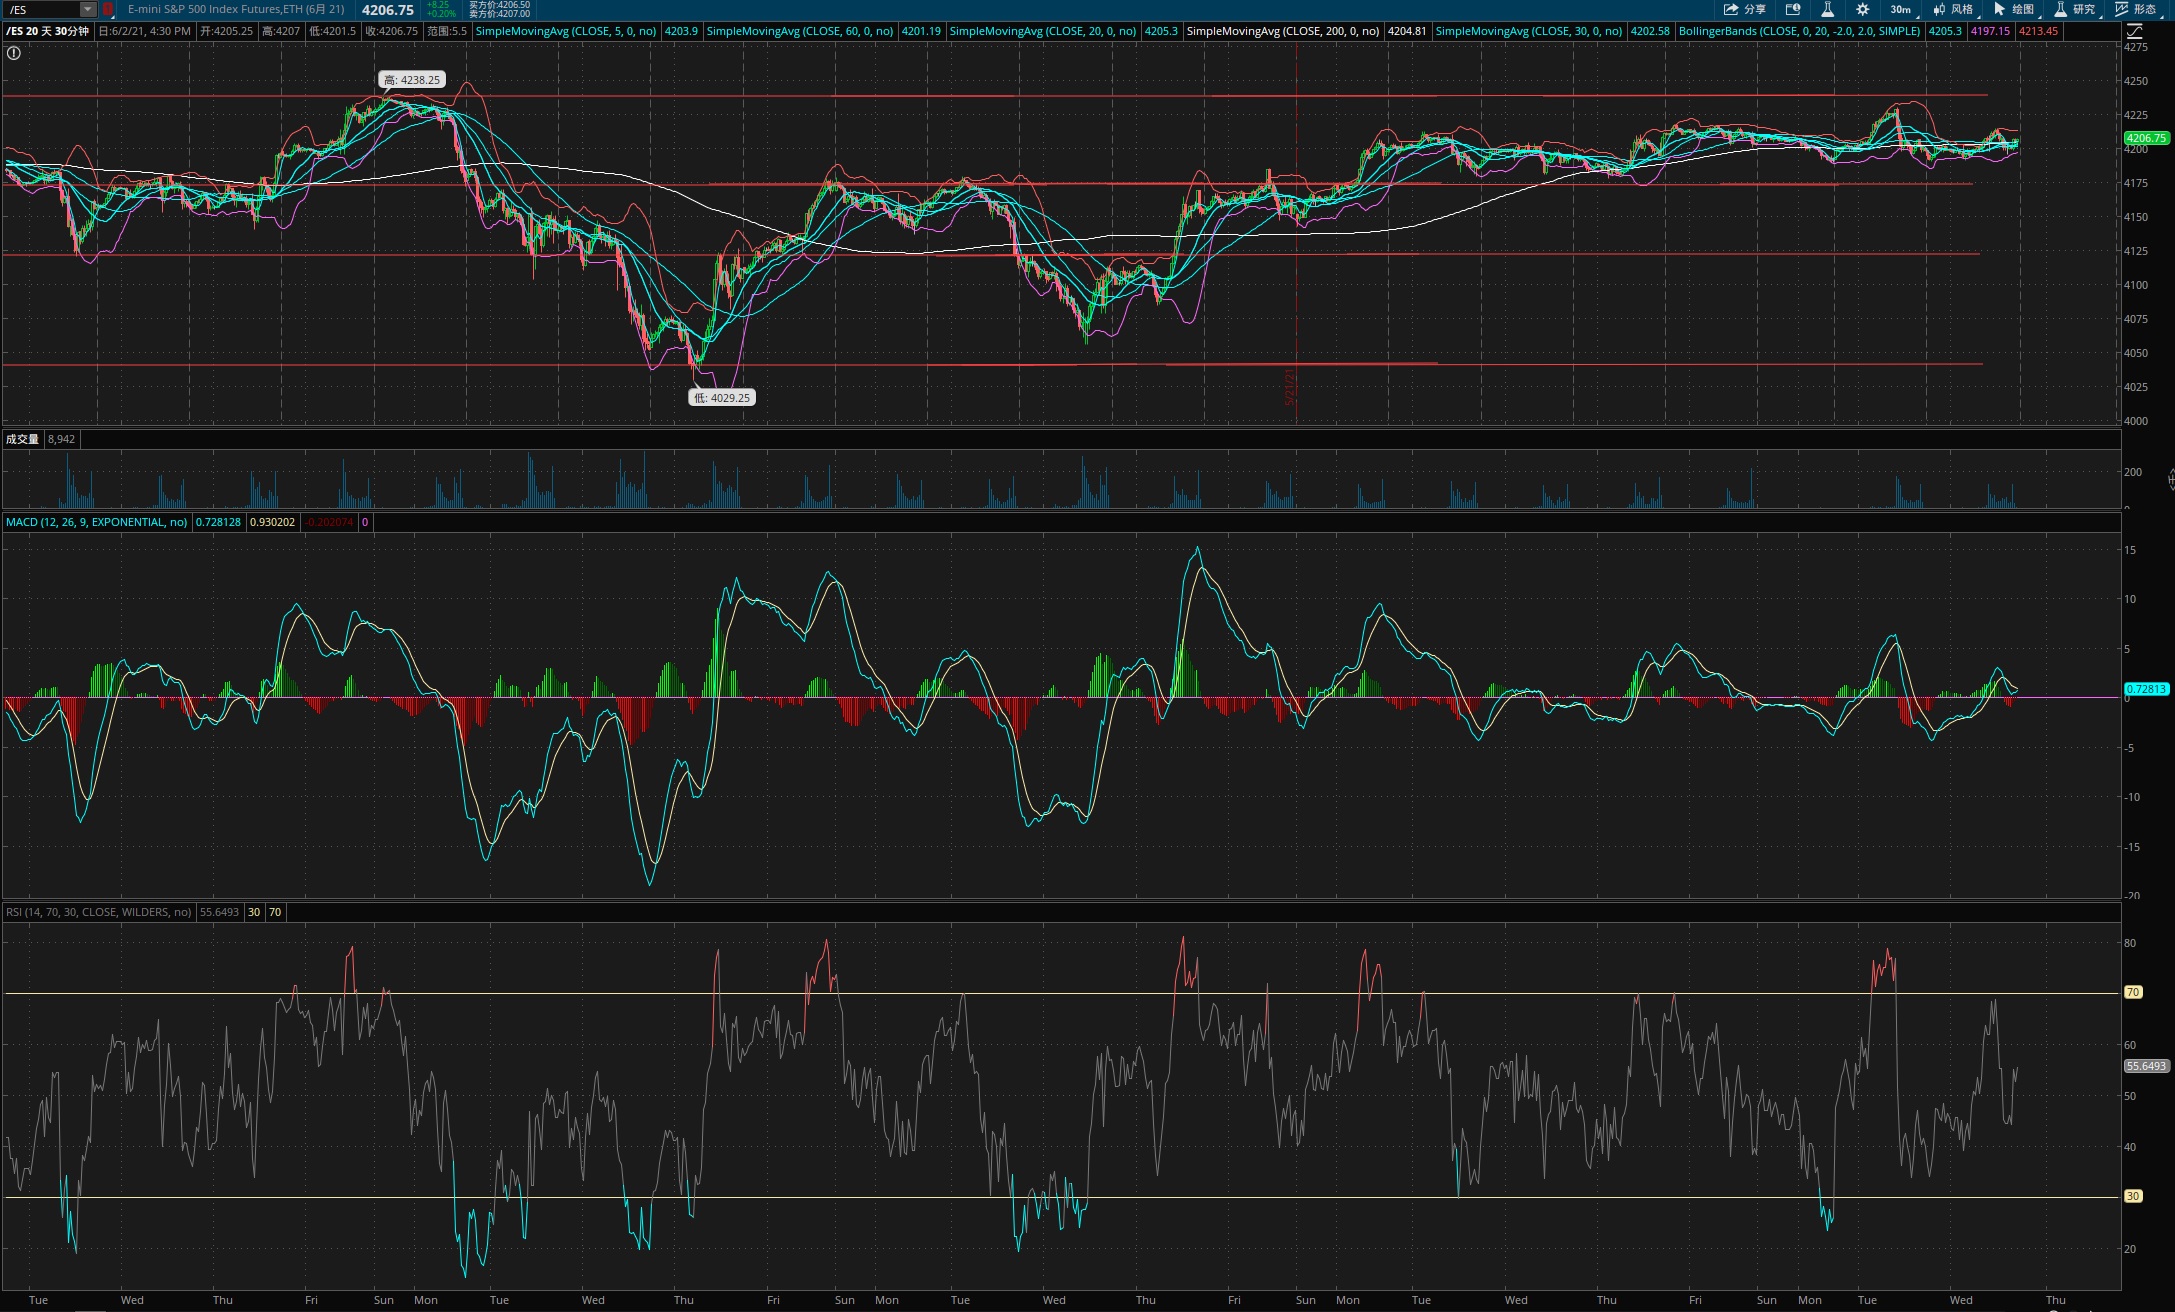
Task: Click the SMA 200 value 4204.81
Action: (x=1407, y=31)
